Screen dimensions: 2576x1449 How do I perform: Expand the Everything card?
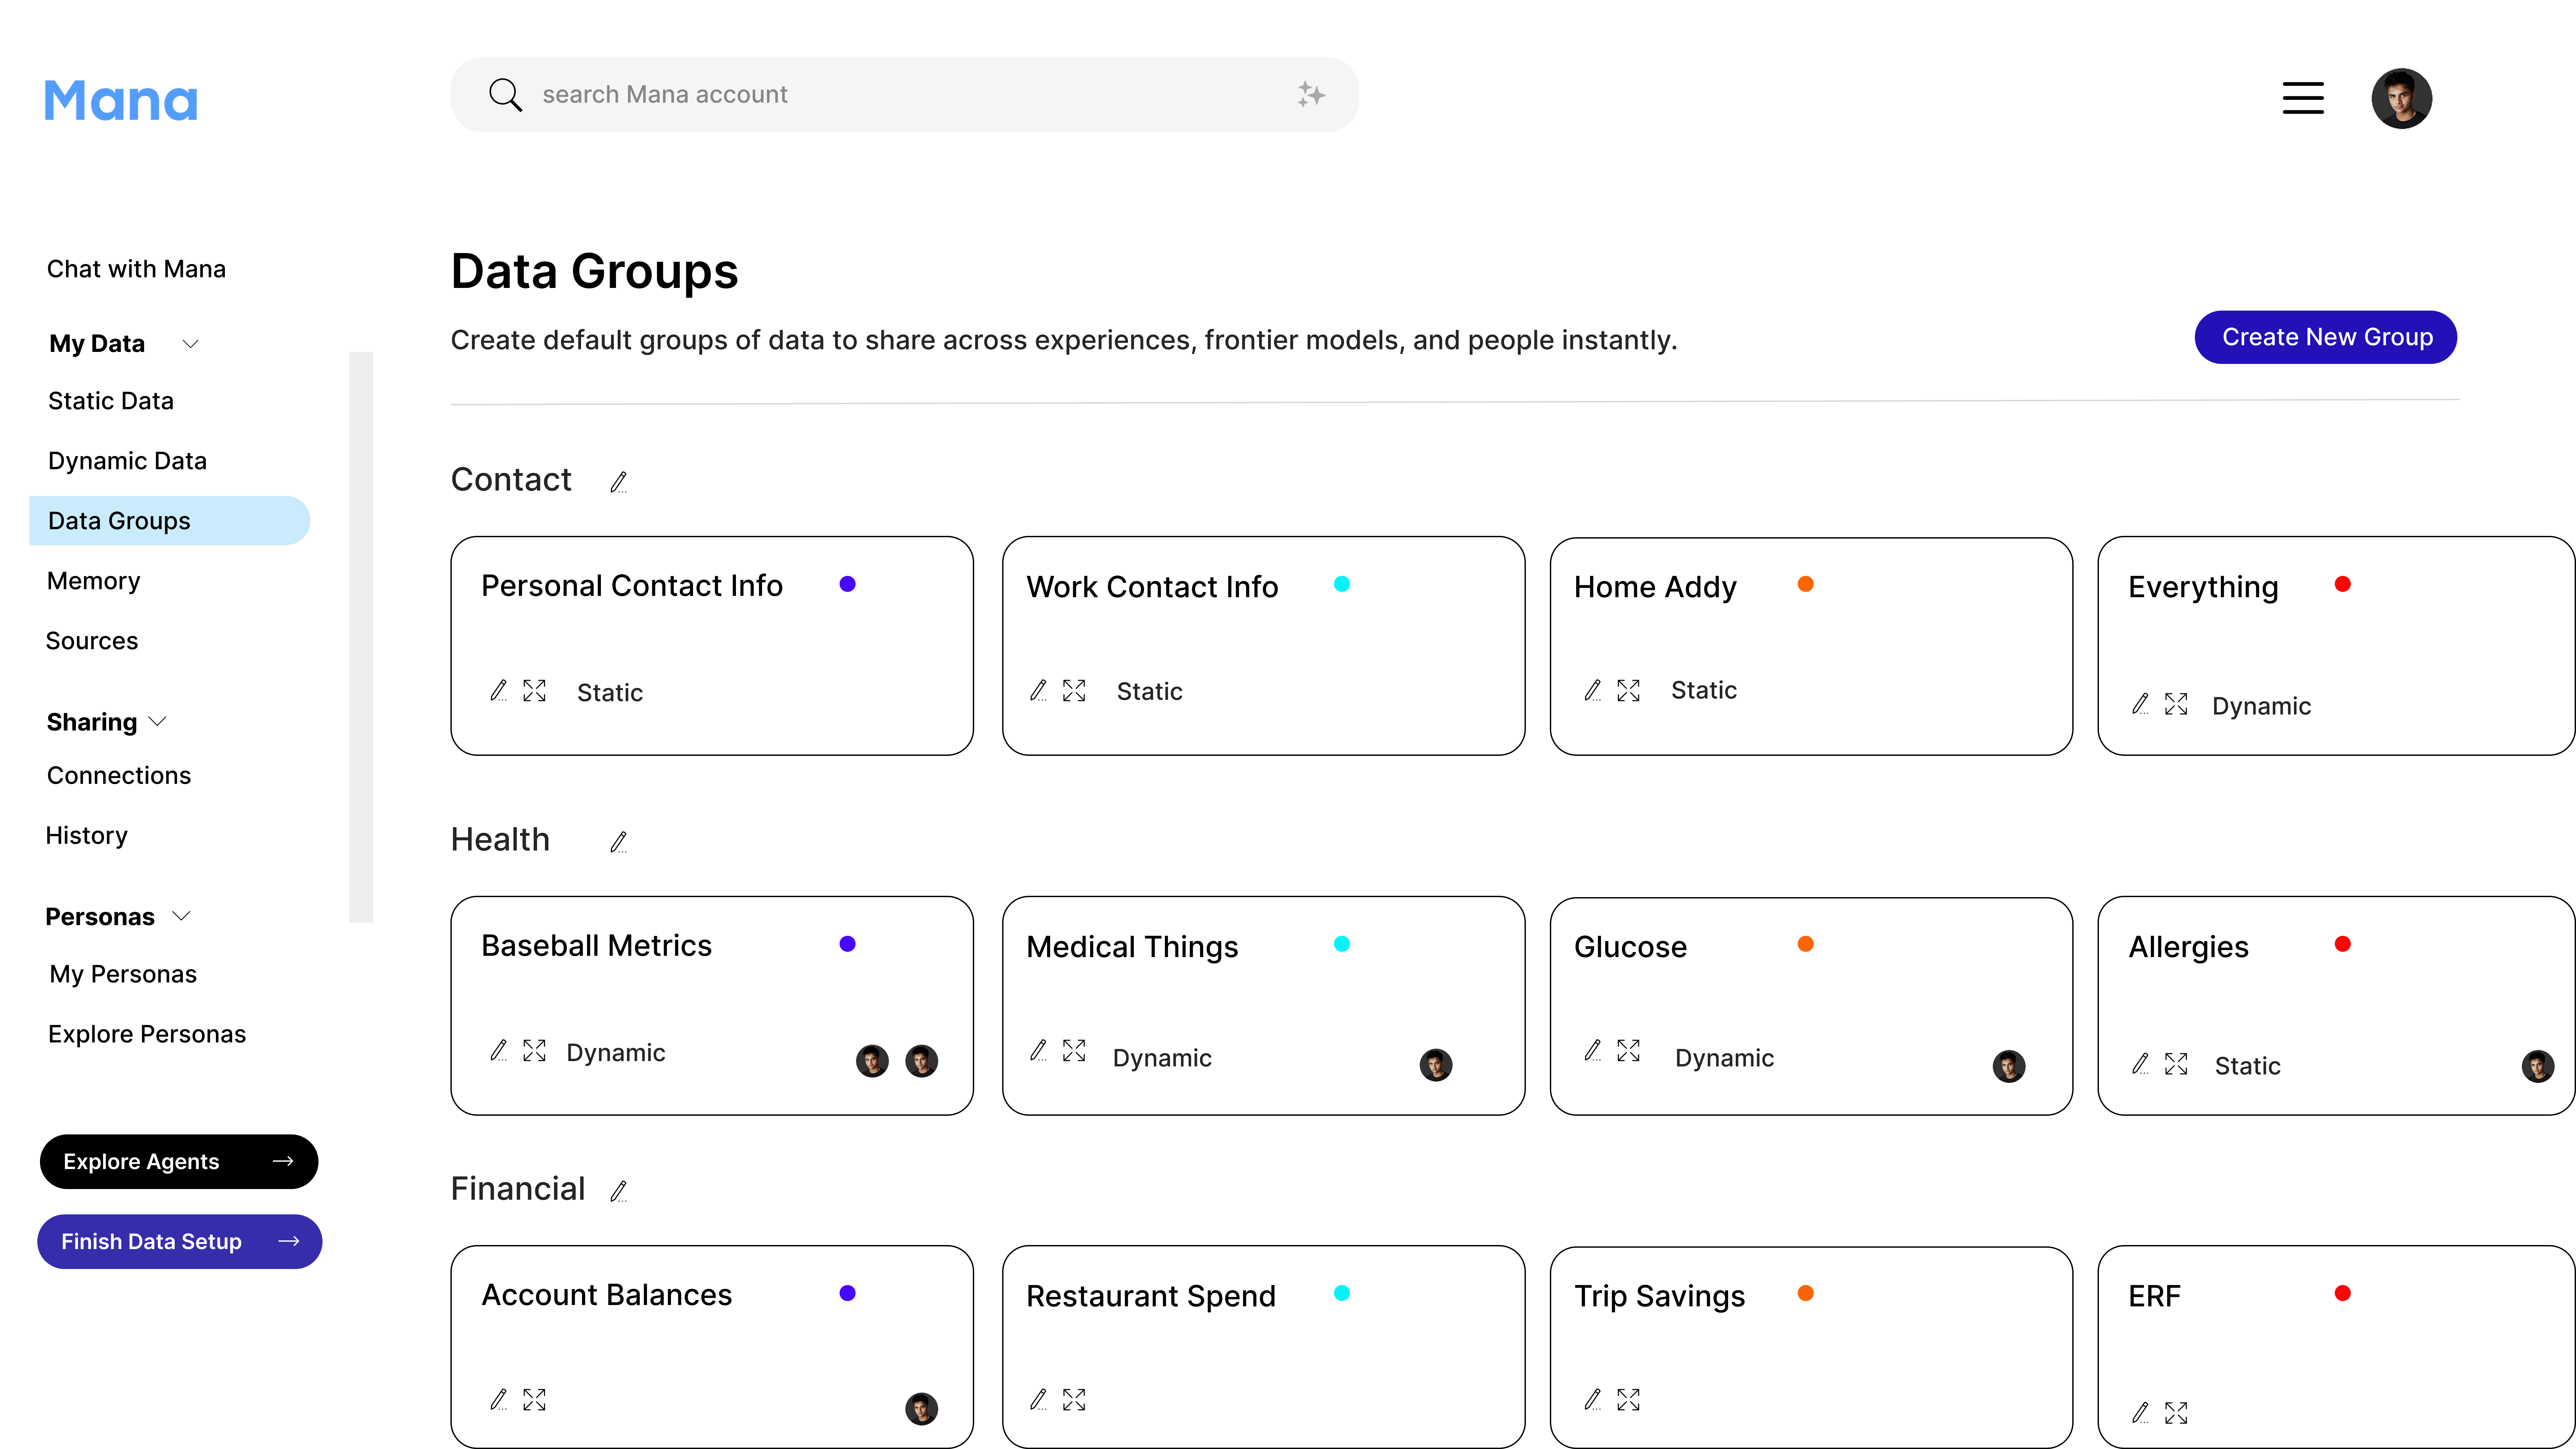tap(2176, 704)
